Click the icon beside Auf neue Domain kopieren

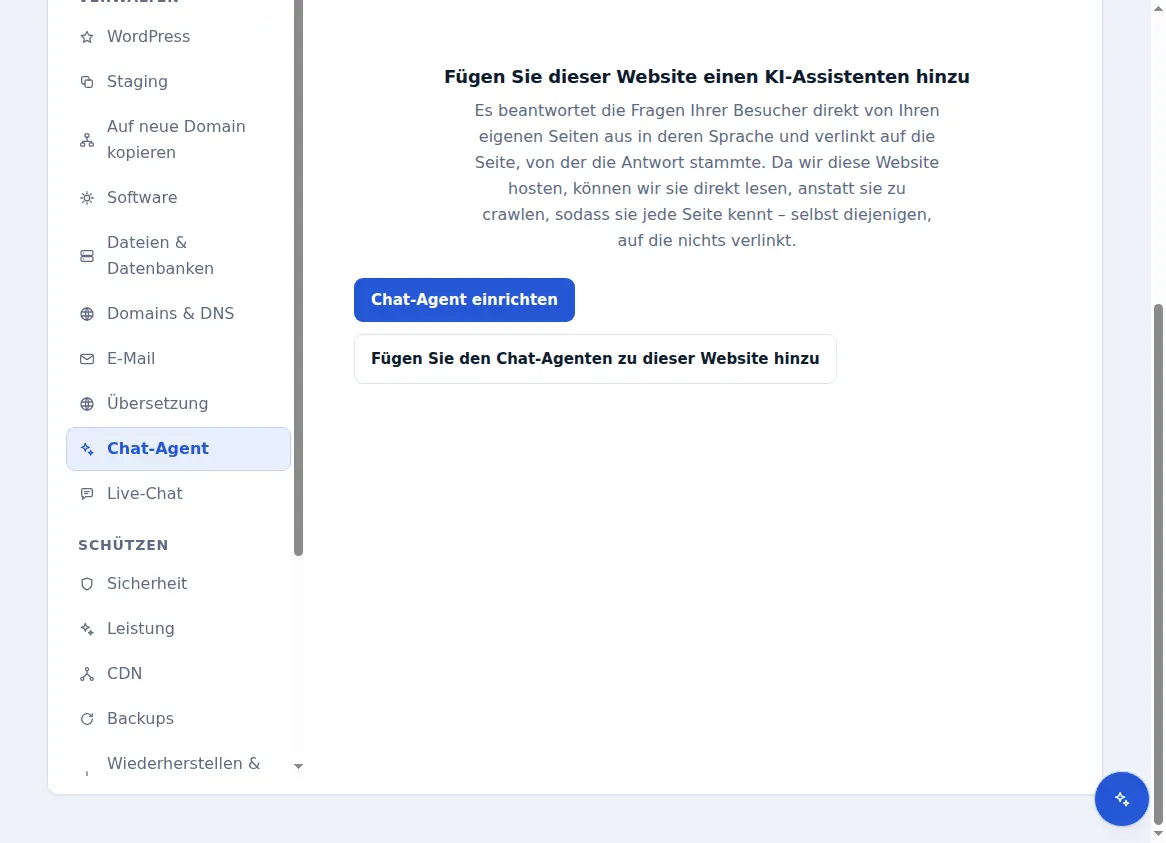pyautogui.click(x=87, y=140)
